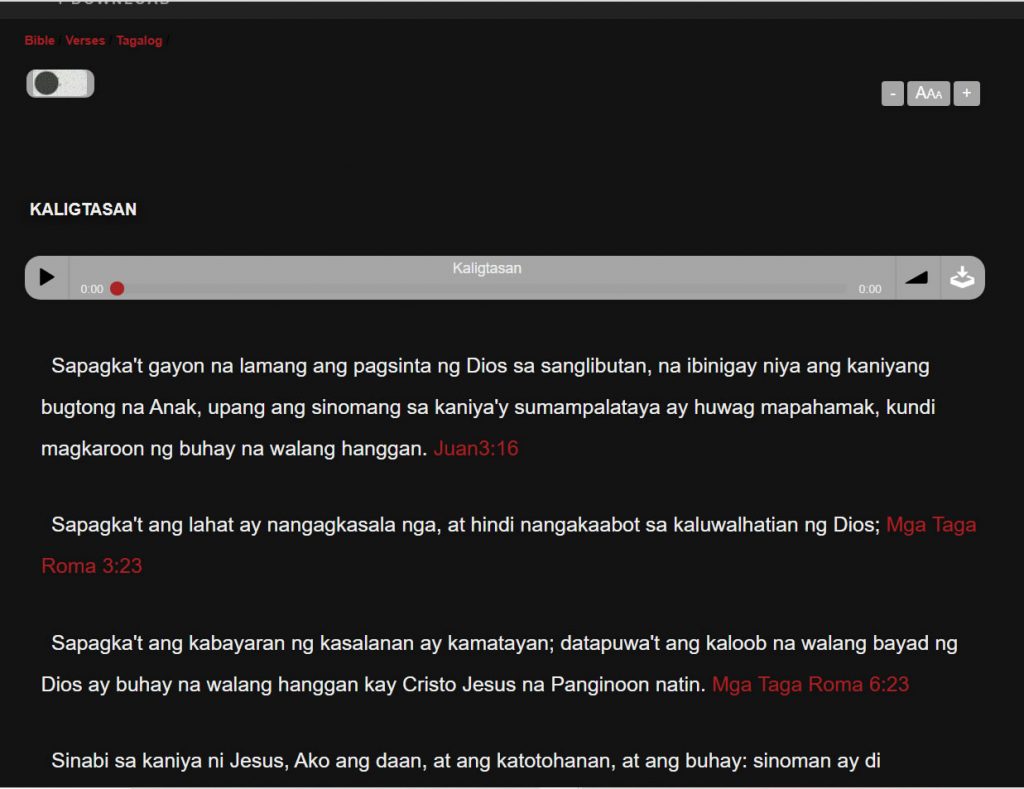Follow the Mga Taga Roma 6:23 link
This screenshot has width=1024, height=789.
[810, 685]
